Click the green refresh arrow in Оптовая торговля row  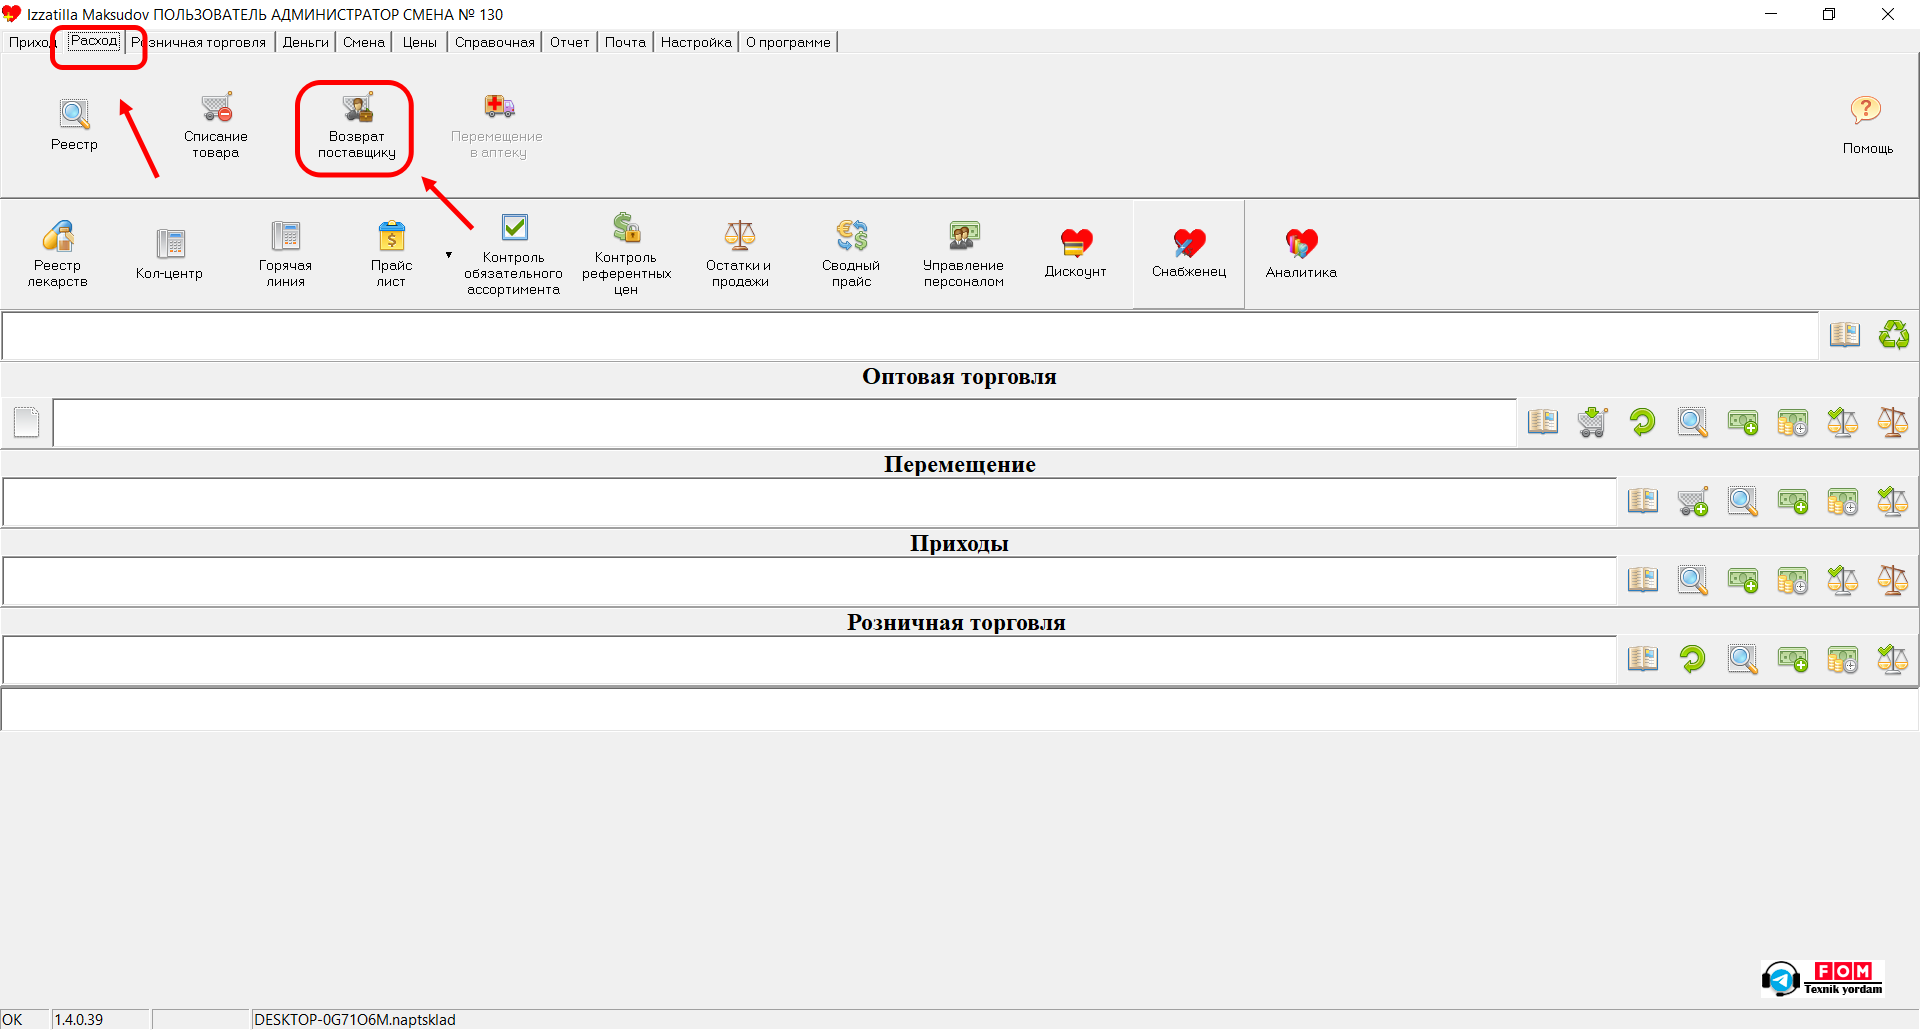coord(1643,422)
